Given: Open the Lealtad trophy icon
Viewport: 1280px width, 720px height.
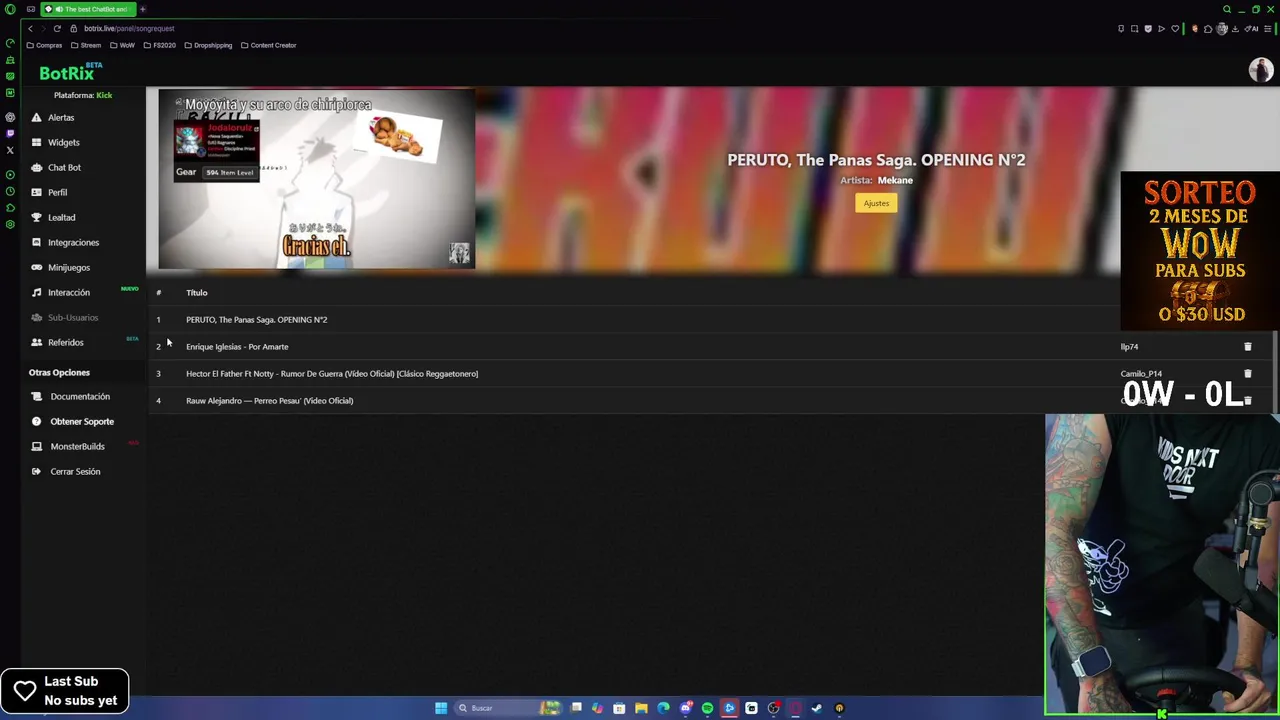Looking at the screenshot, I should [37, 217].
